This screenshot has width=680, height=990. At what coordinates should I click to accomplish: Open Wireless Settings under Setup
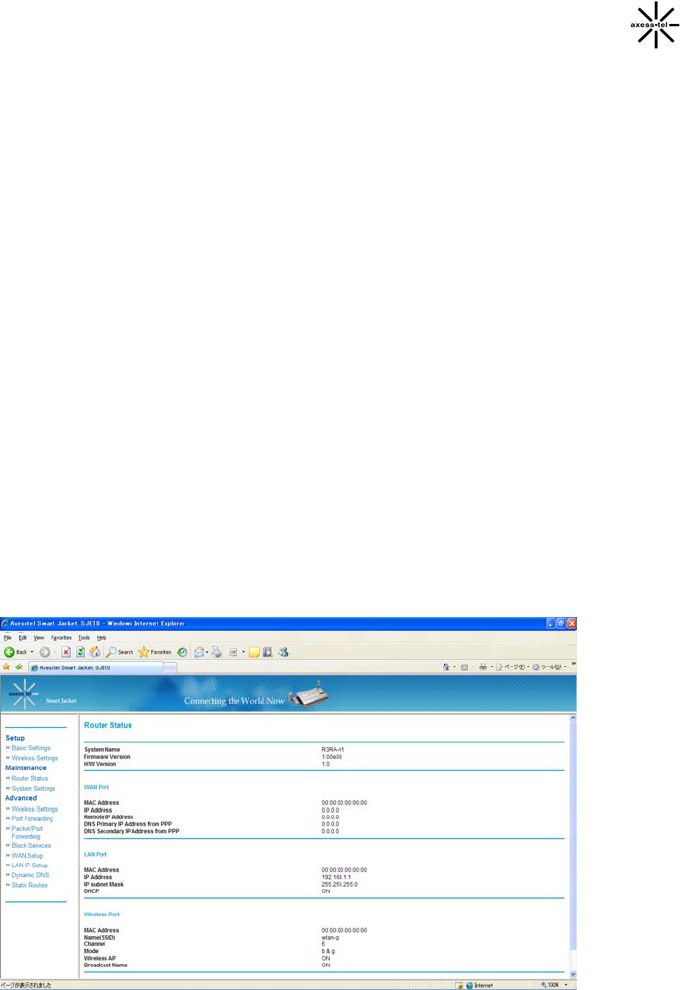coord(35,758)
